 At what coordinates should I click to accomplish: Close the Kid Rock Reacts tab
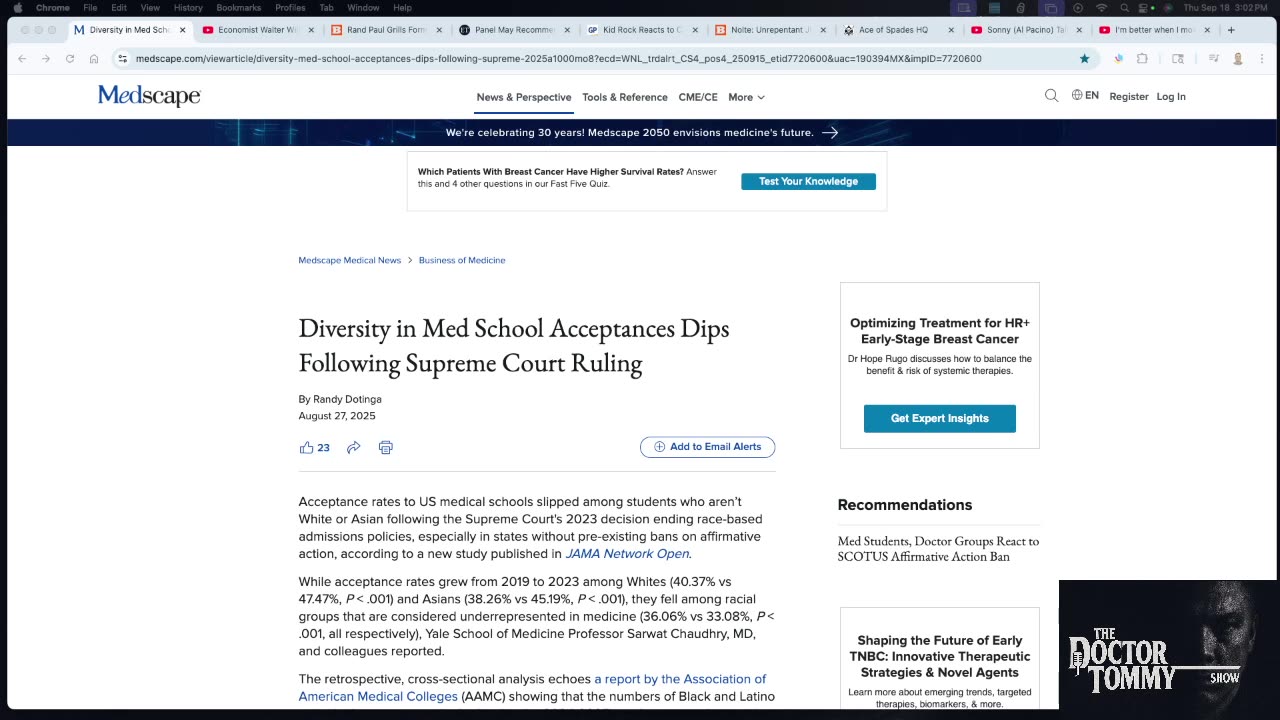click(695, 30)
